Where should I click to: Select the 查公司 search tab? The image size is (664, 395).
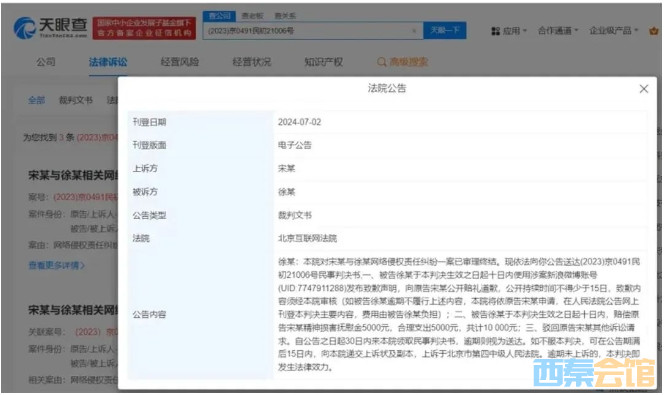pos(219,16)
